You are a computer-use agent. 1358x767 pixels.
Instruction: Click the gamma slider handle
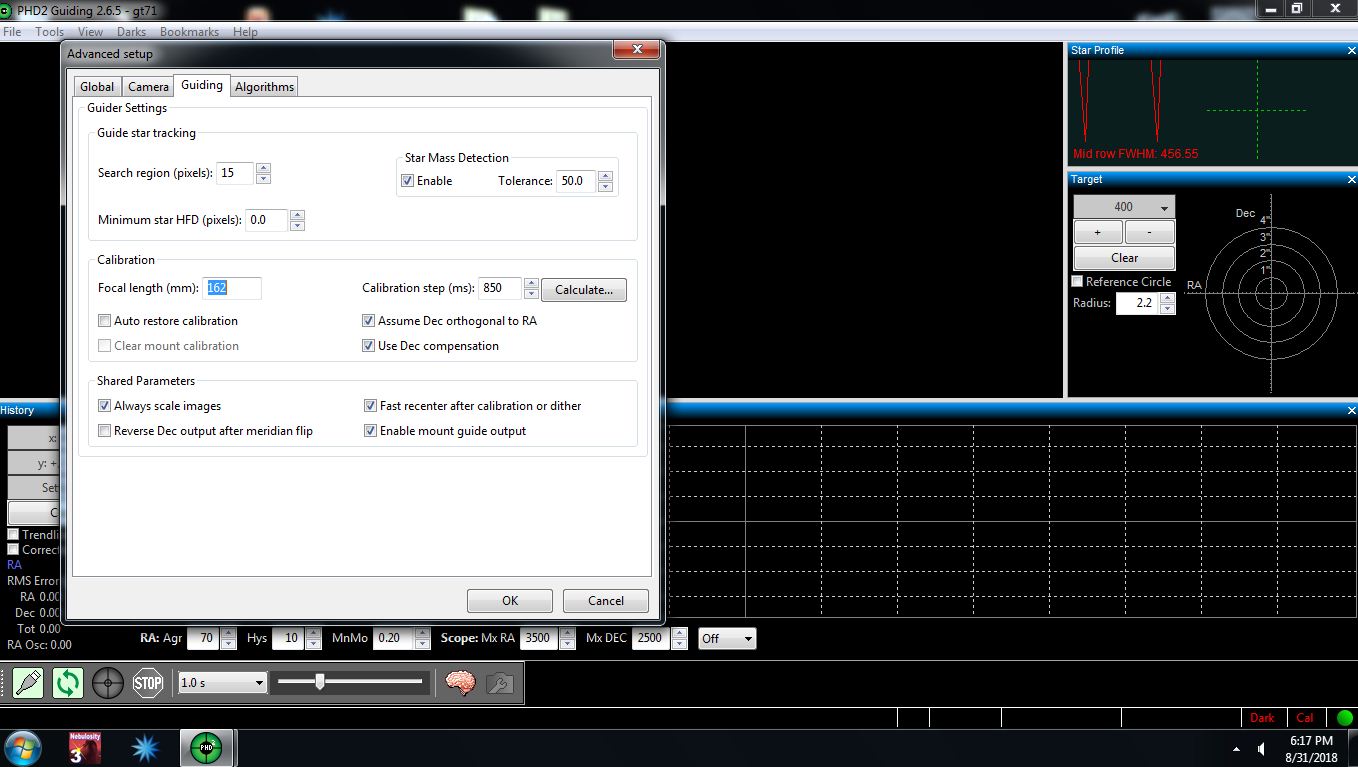(x=319, y=682)
